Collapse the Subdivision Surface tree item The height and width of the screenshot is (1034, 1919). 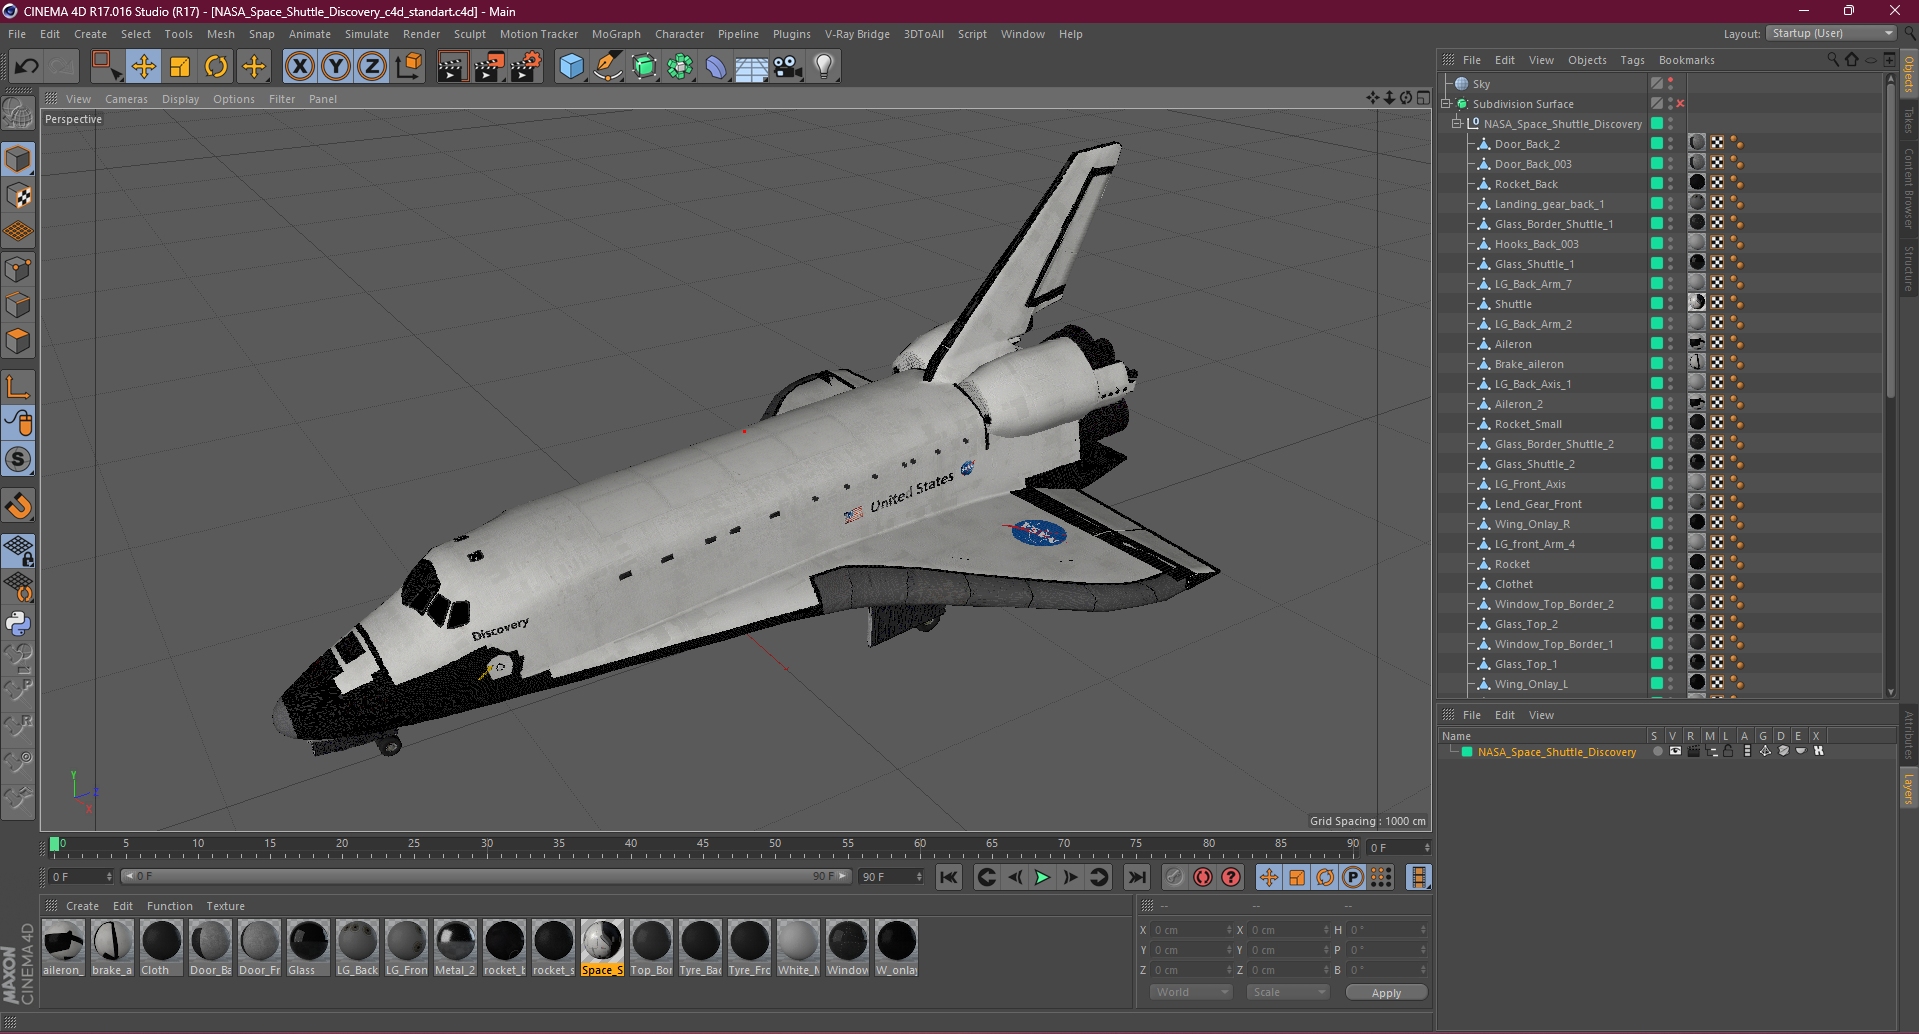point(1446,104)
